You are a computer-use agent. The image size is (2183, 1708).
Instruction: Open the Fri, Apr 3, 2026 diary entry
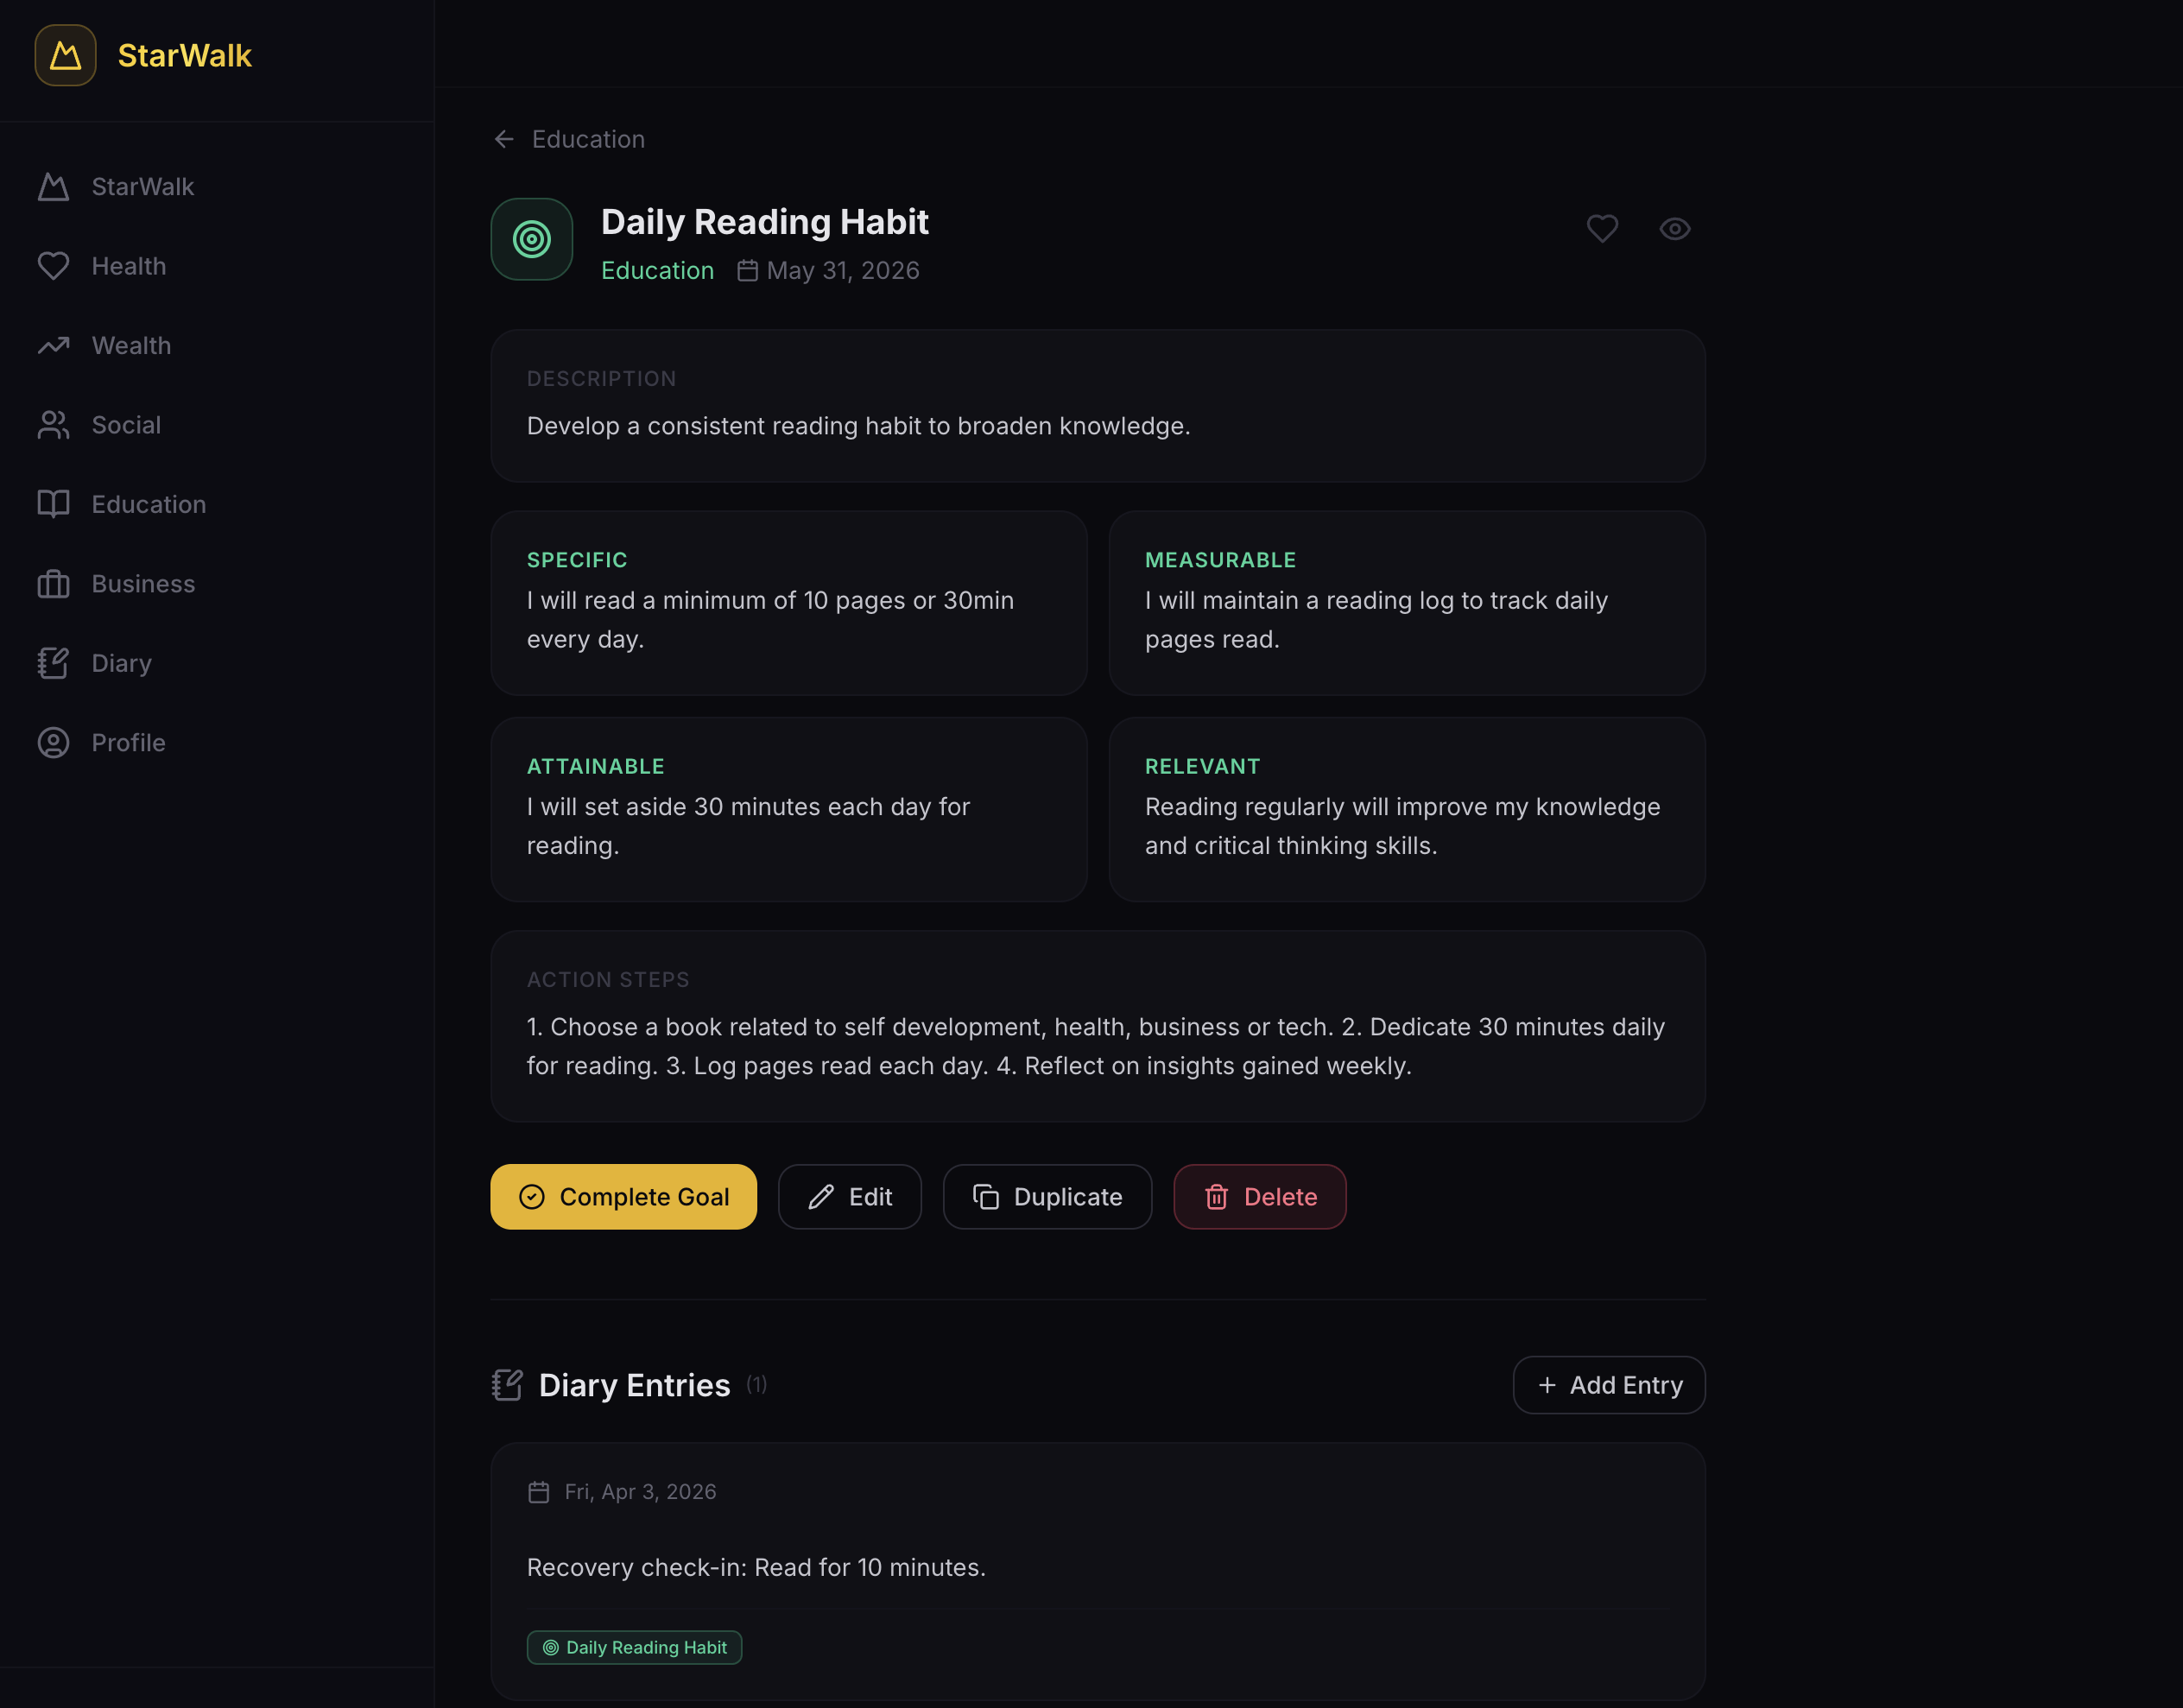[1098, 1571]
